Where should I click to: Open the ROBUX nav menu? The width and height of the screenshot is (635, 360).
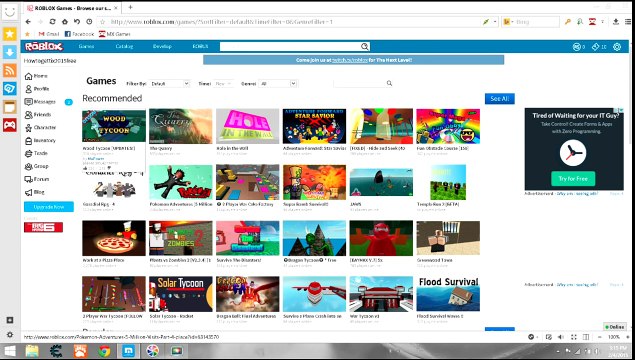[200, 47]
